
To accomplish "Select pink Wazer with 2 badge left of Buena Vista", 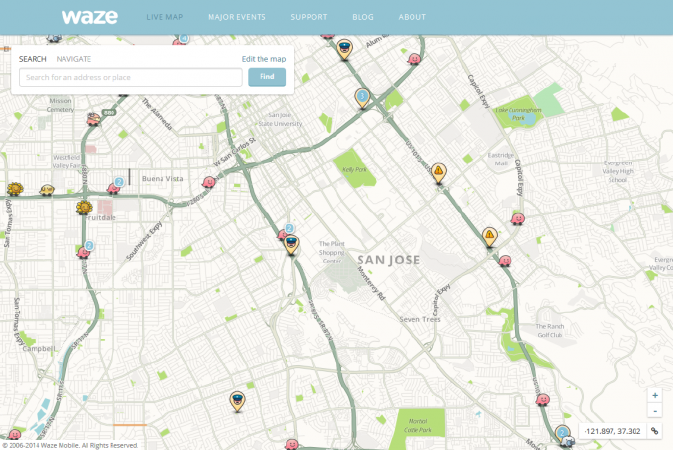I will point(114,188).
